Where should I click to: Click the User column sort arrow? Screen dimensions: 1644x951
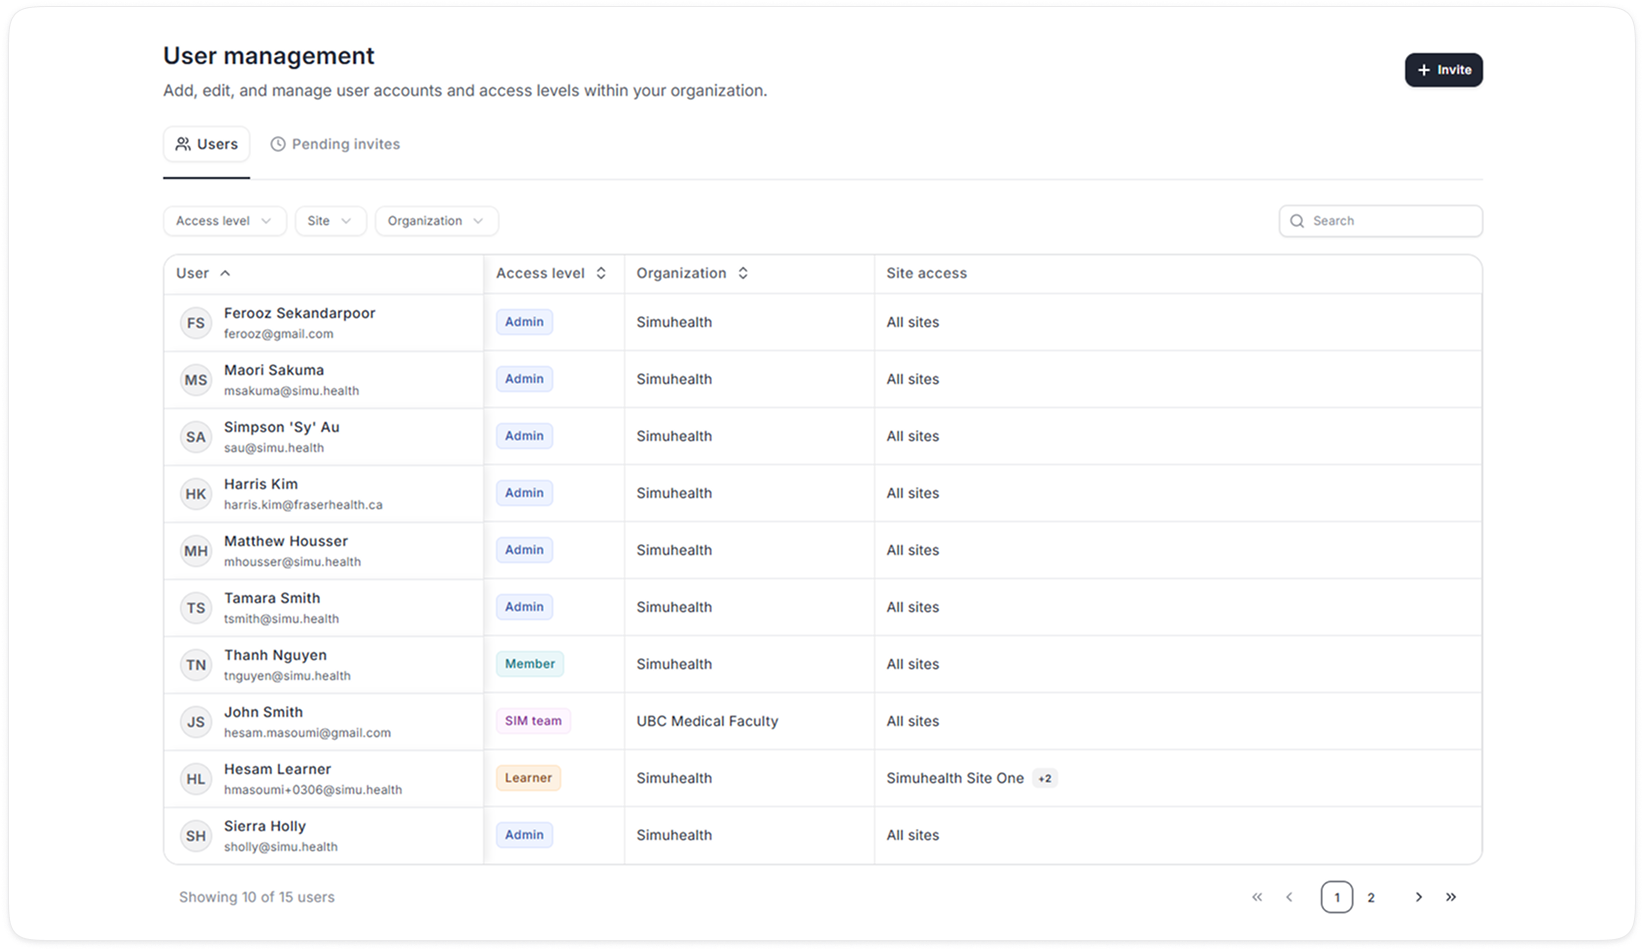tap(225, 273)
